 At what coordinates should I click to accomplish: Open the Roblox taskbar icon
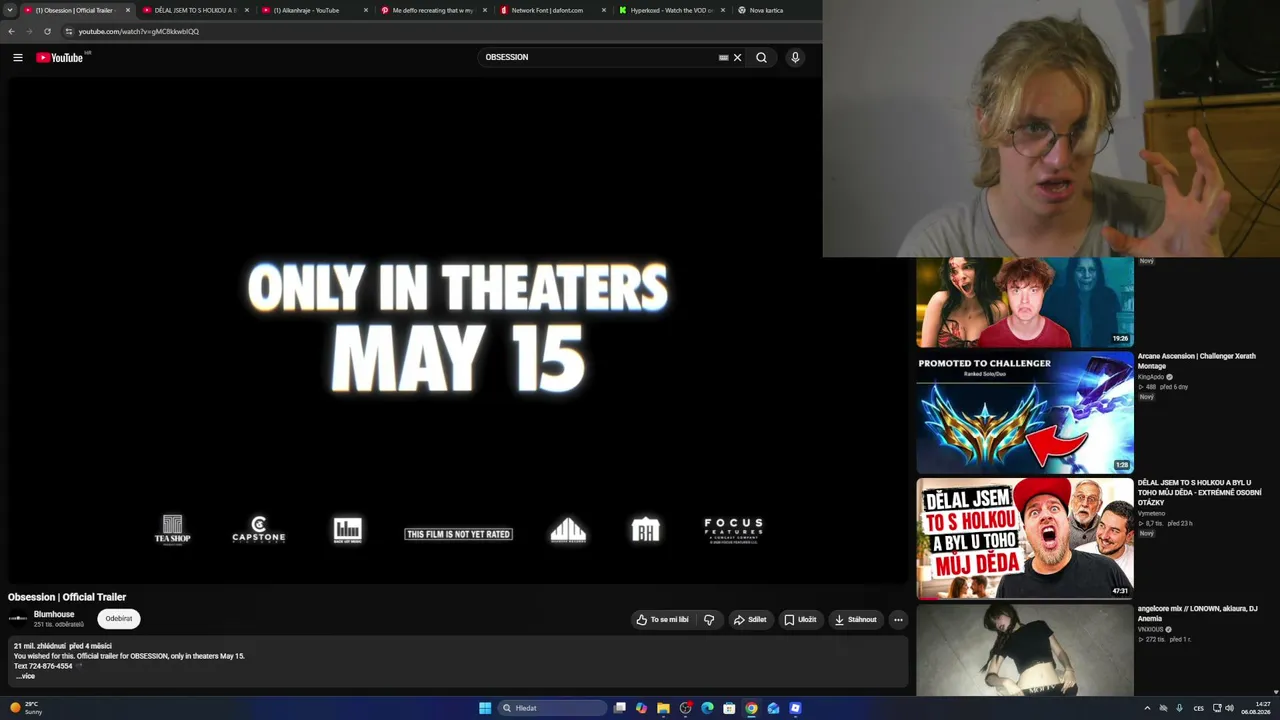coord(795,708)
